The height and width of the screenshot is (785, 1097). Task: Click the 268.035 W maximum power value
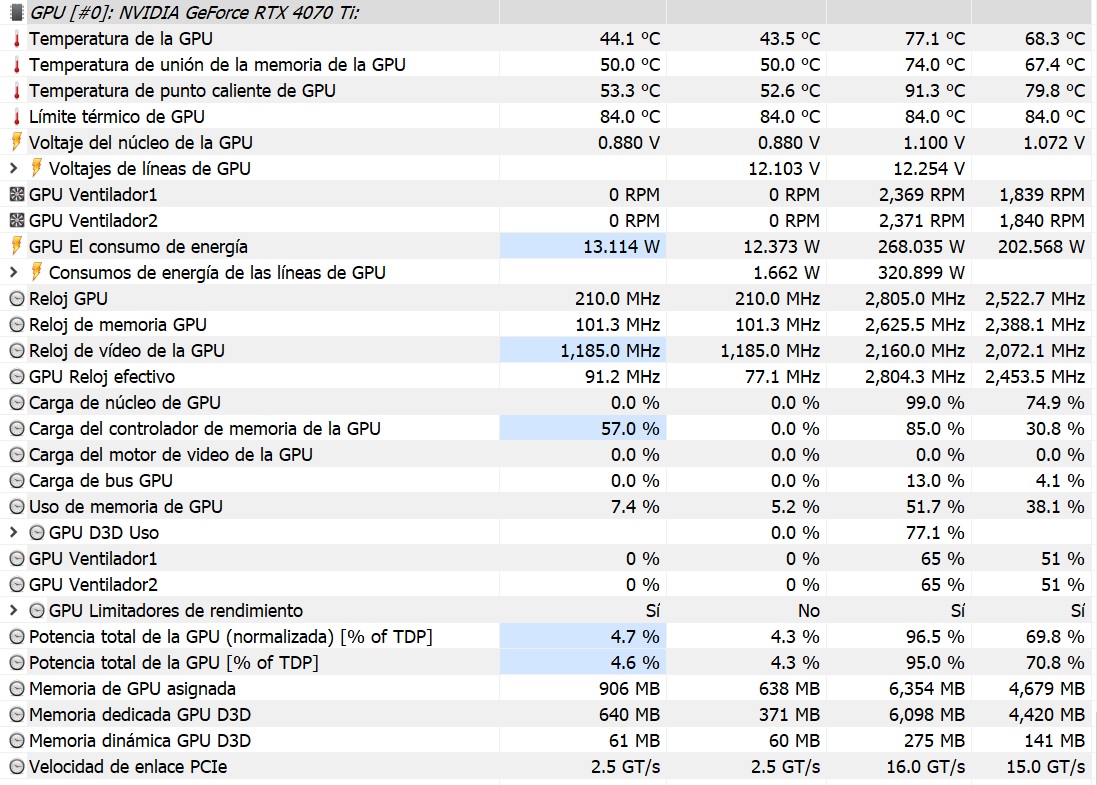point(921,246)
